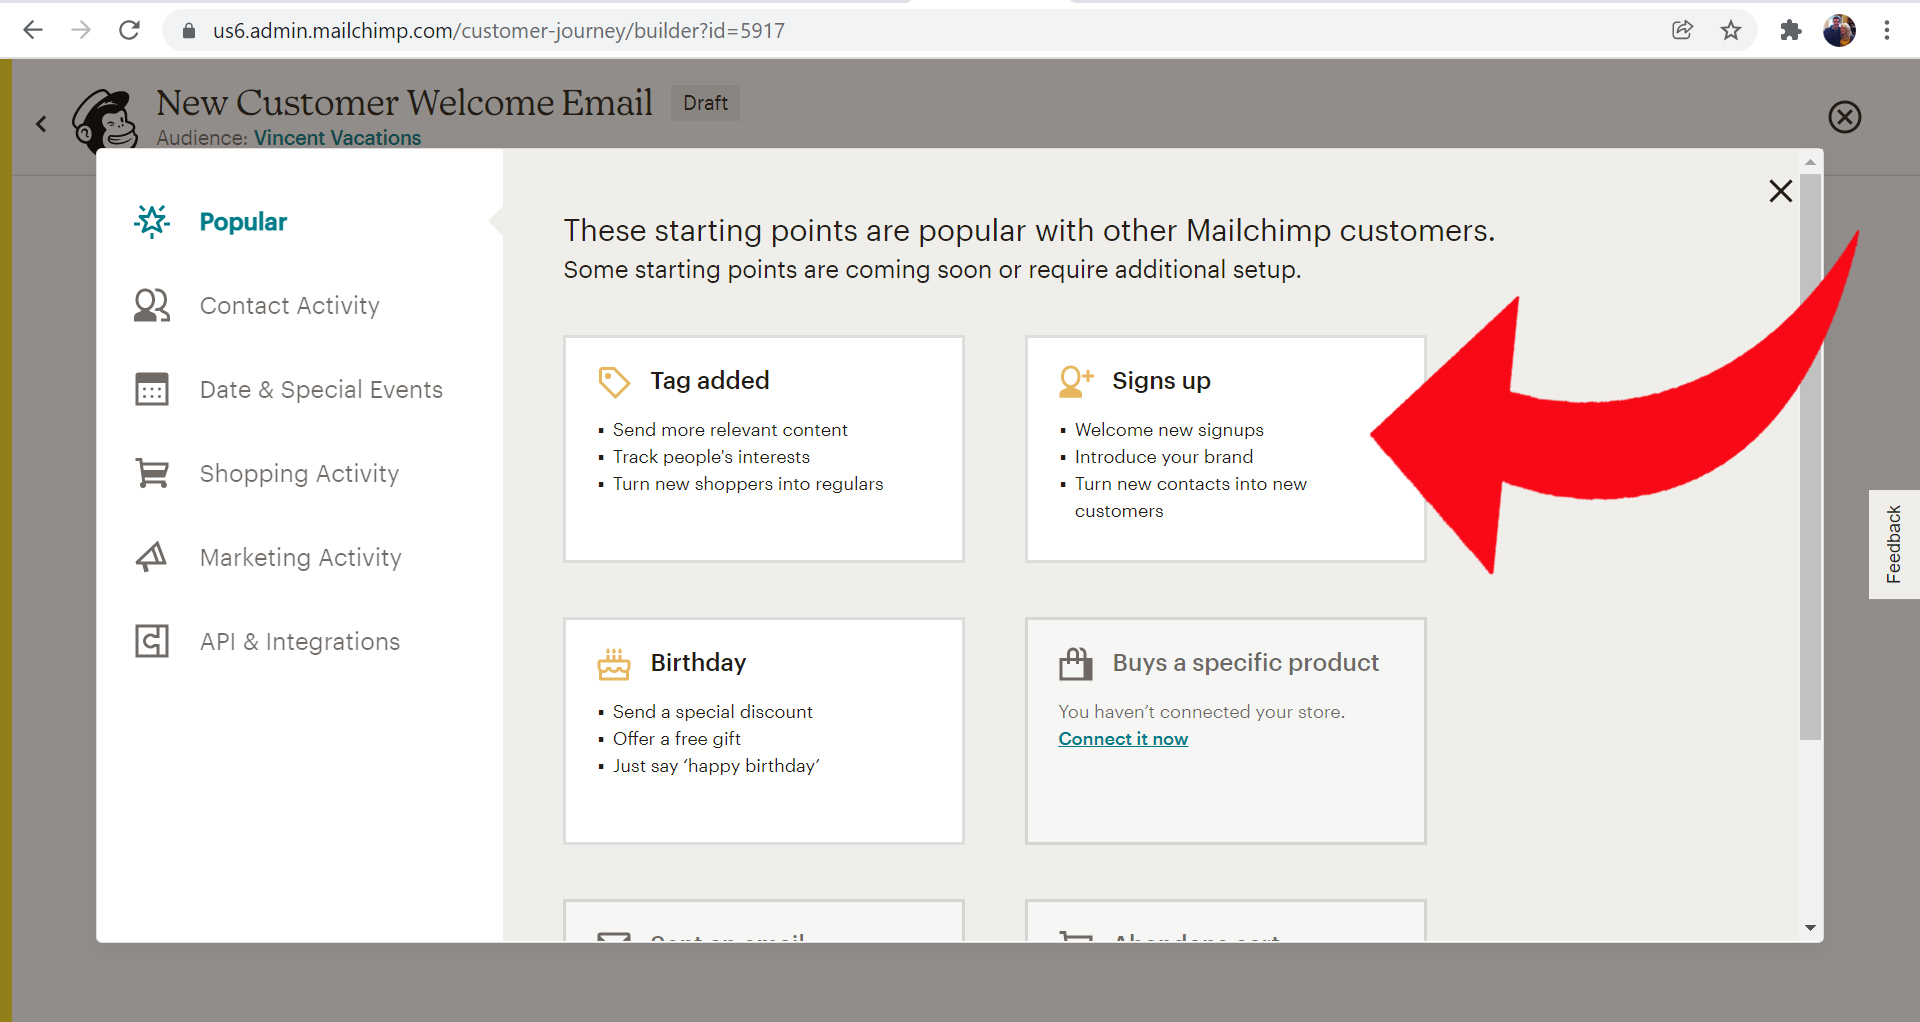Viewport: 1920px width, 1022px height.
Task: Click 'Send more relevant content' bullet
Action: tap(730, 430)
